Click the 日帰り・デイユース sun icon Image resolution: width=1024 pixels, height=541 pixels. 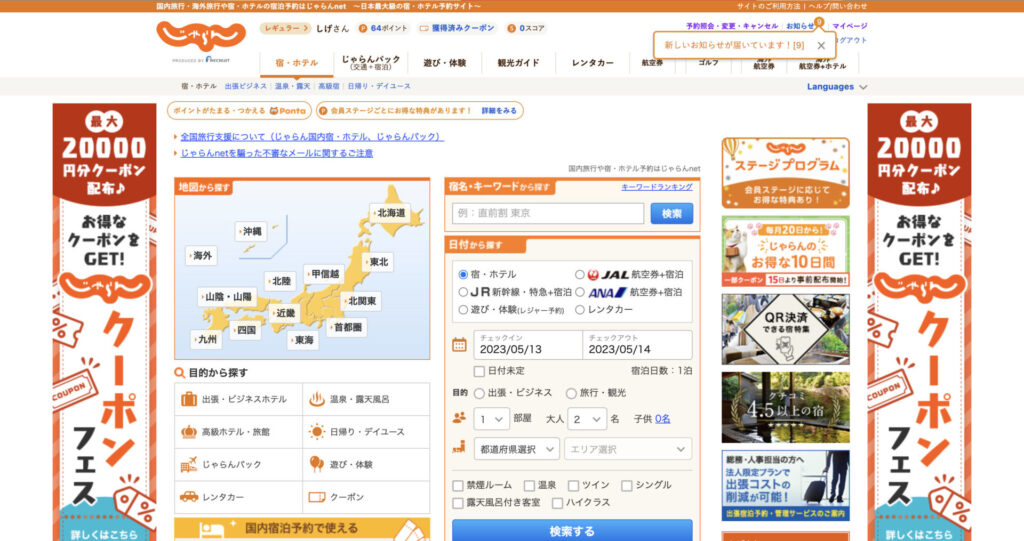point(317,431)
